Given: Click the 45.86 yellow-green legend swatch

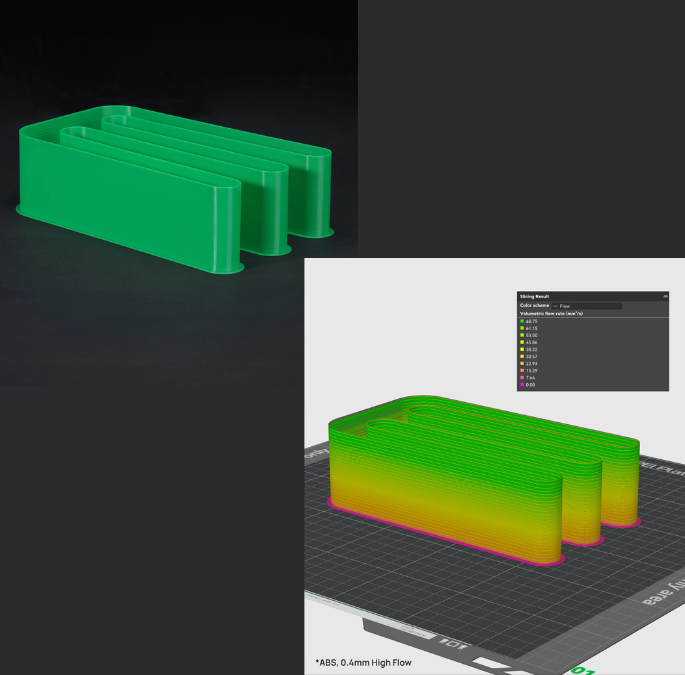Looking at the screenshot, I should click(522, 342).
